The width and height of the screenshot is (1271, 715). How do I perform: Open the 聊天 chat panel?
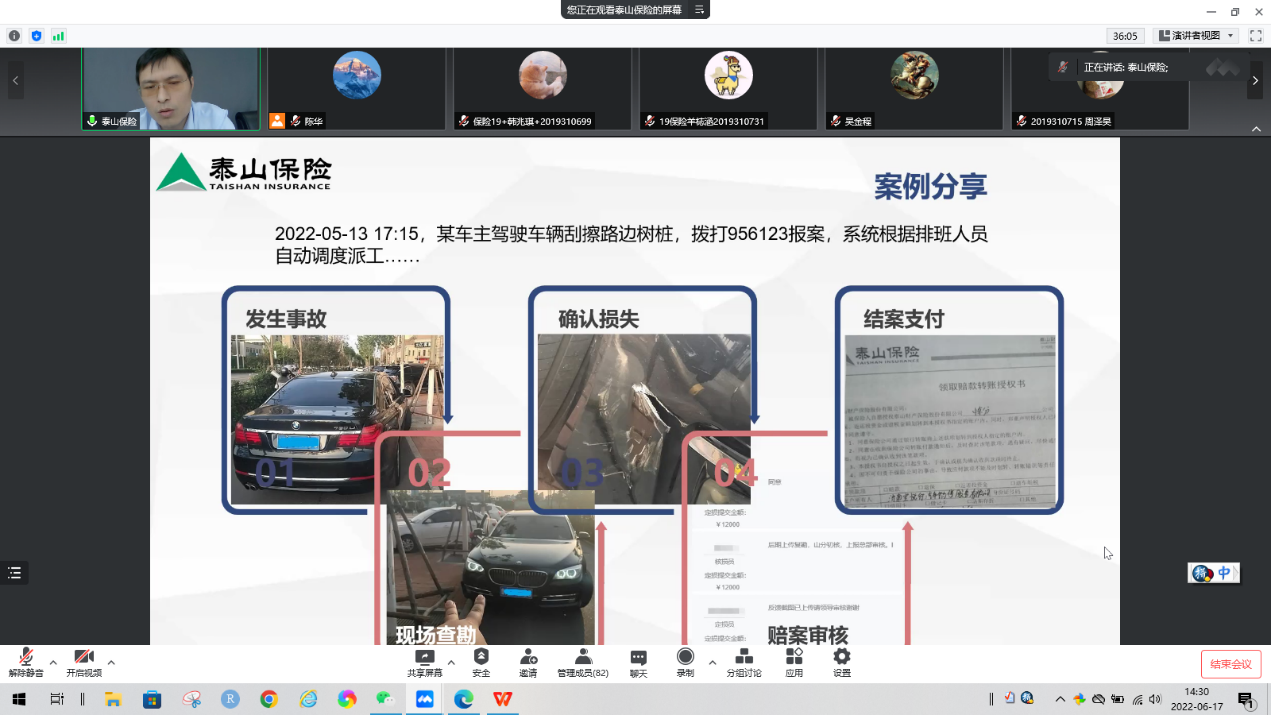coord(638,662)
